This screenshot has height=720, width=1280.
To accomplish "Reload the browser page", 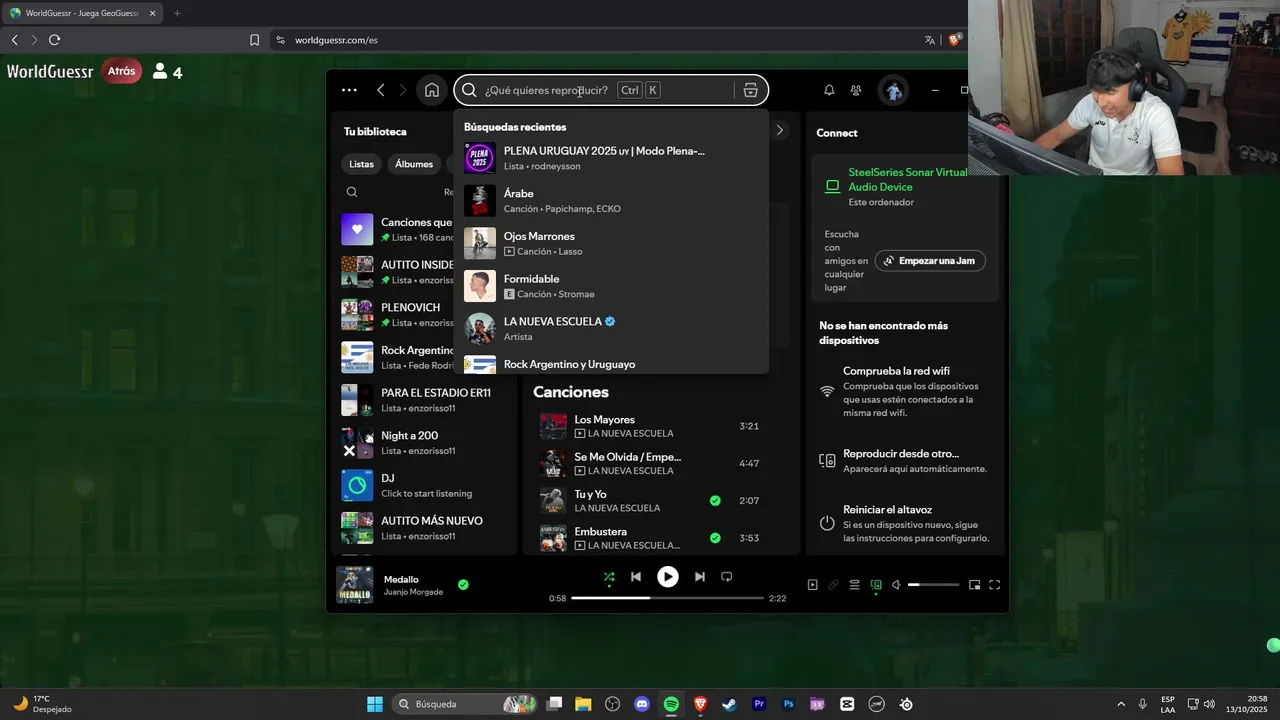I will coord(54,40).
